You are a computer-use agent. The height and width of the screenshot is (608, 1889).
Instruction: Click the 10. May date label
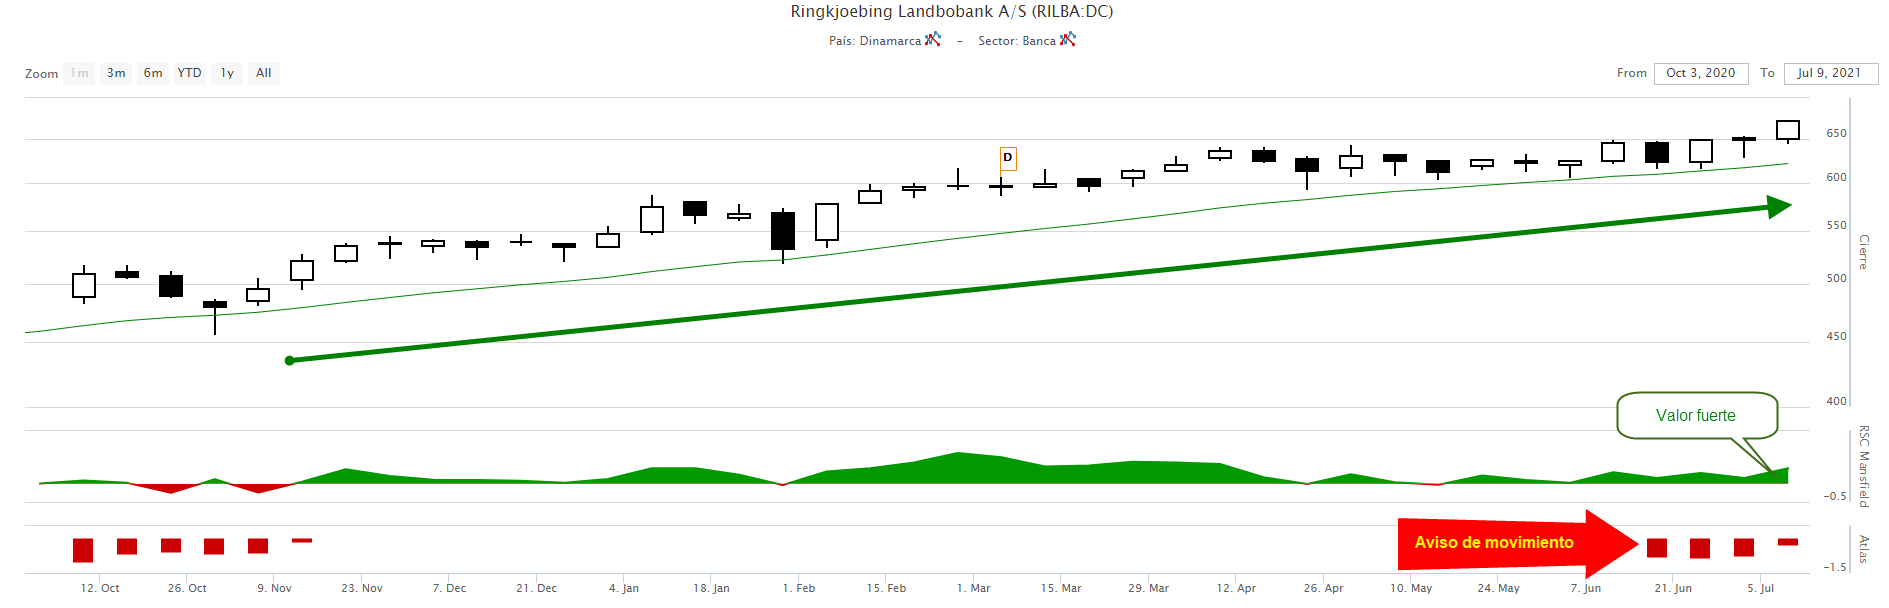tap(1411, 588)
